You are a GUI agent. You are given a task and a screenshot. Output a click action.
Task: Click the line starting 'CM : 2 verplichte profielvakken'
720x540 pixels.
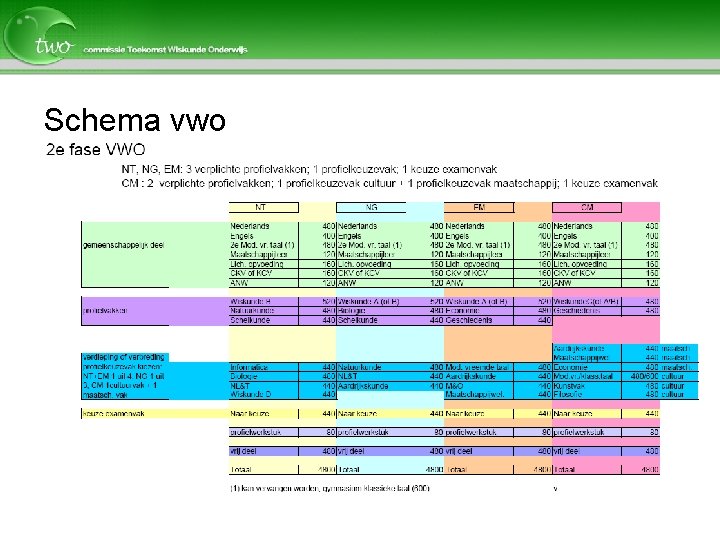pyautogui.click(x=389, y=183)
